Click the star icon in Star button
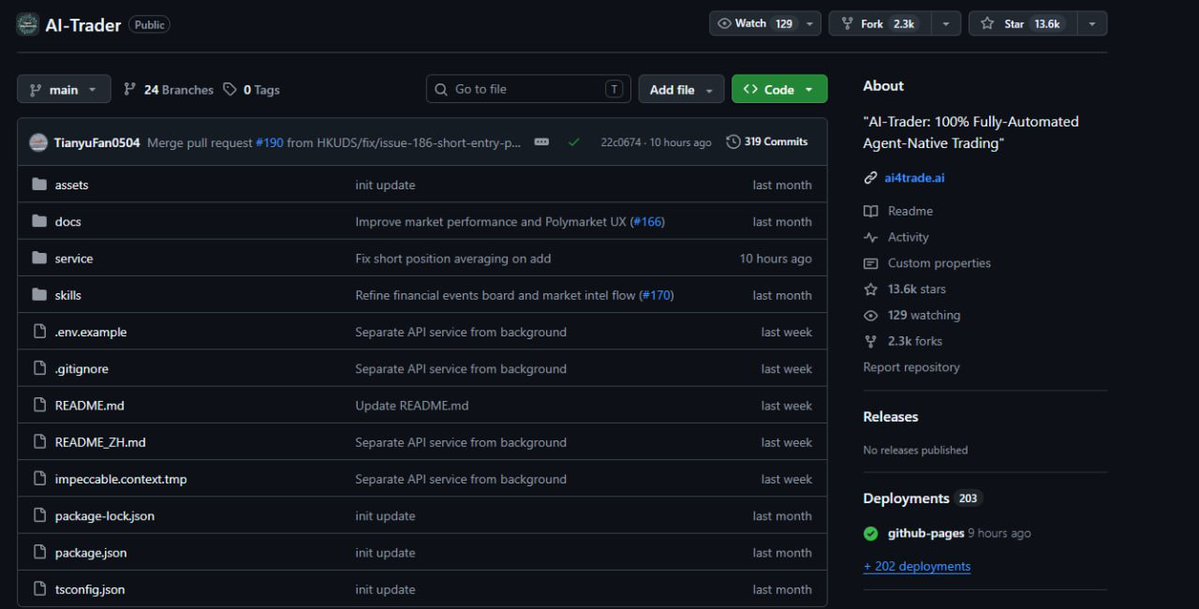The width and height of the screenshot is (1199, 609). [987, 24]
